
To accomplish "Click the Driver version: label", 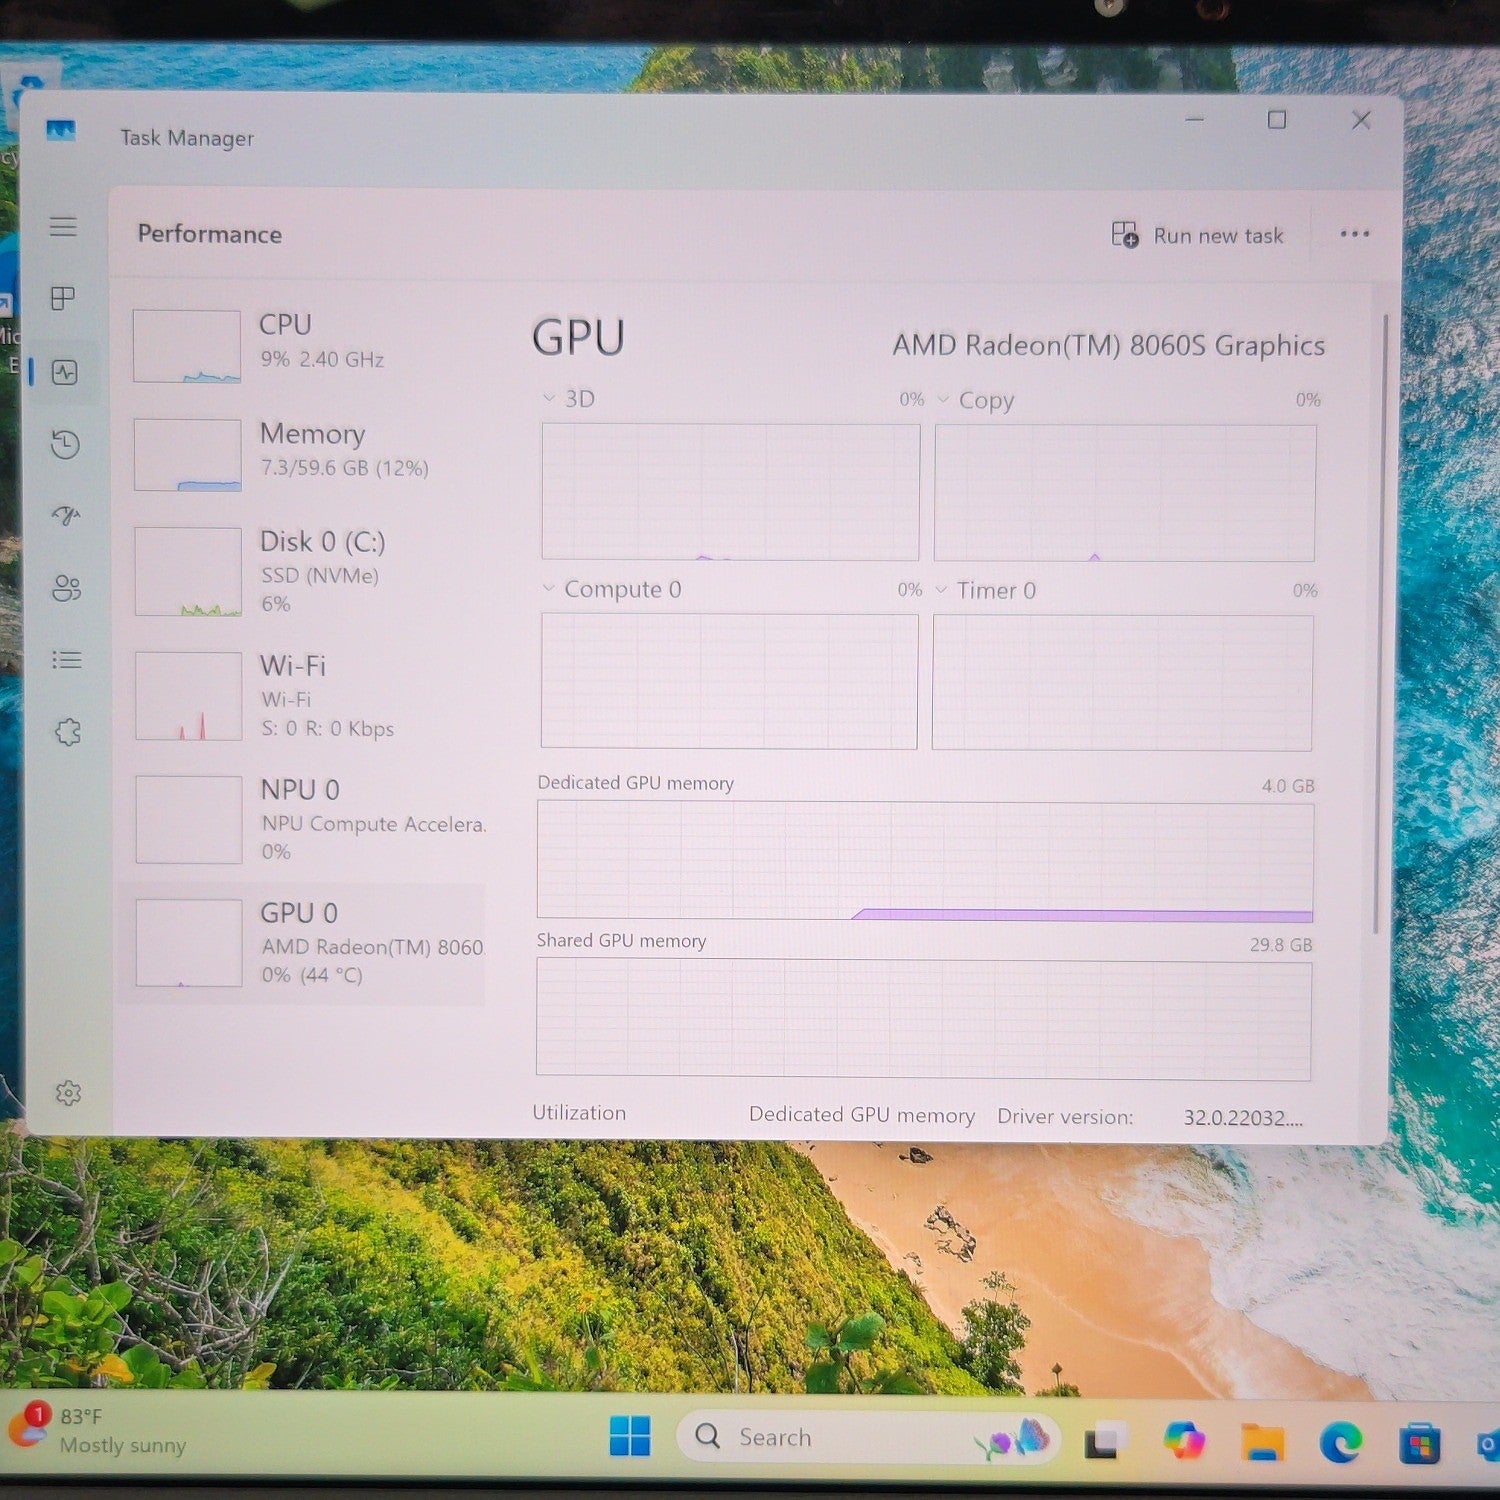I will pos(1065,1117).
